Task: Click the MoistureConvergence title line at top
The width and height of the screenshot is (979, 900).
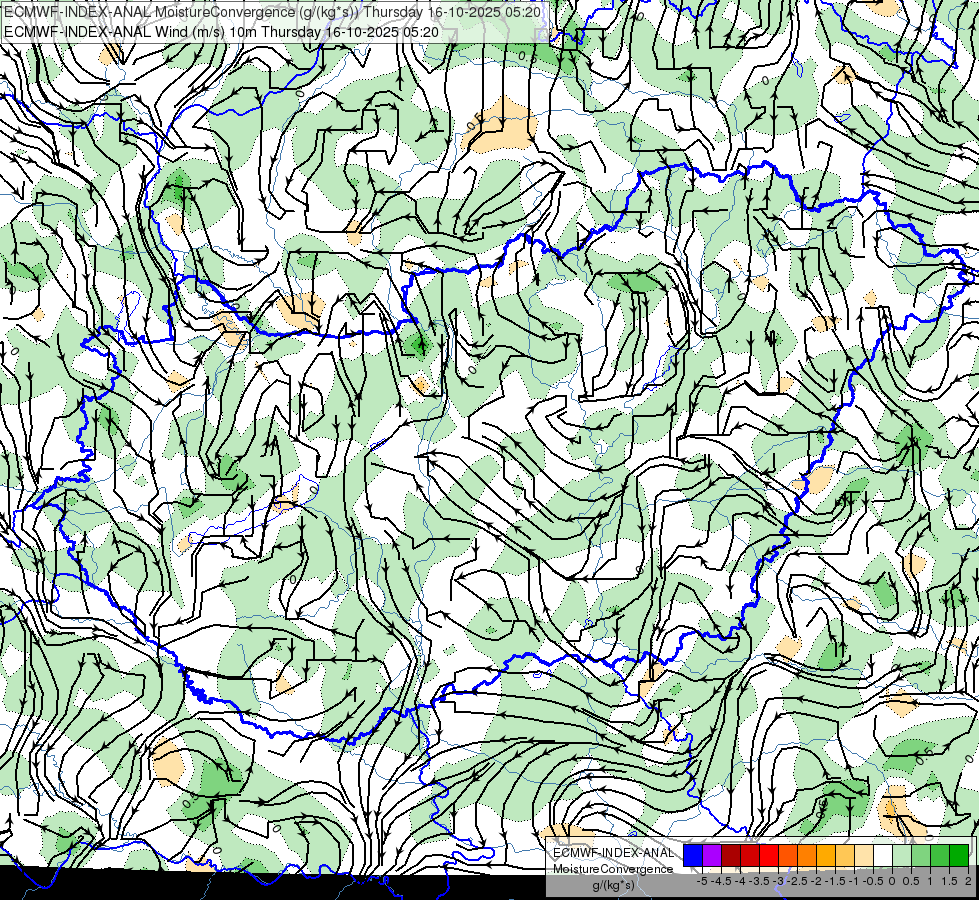Action: [x=272, y=12]
